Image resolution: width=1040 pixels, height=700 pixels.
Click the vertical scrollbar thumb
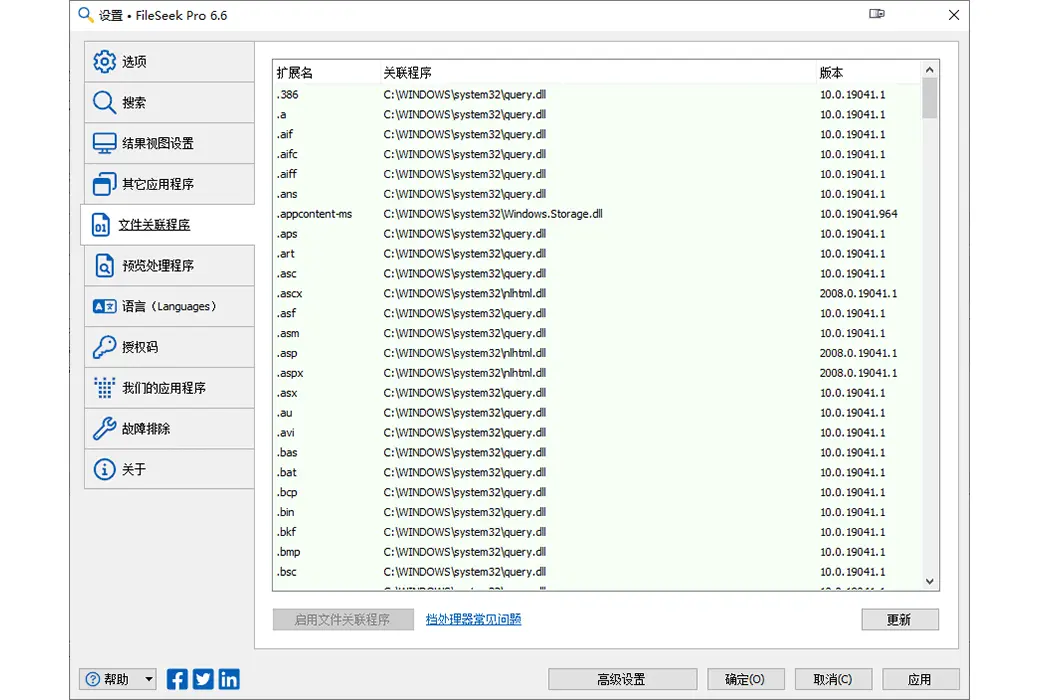(x=930, y=98)
